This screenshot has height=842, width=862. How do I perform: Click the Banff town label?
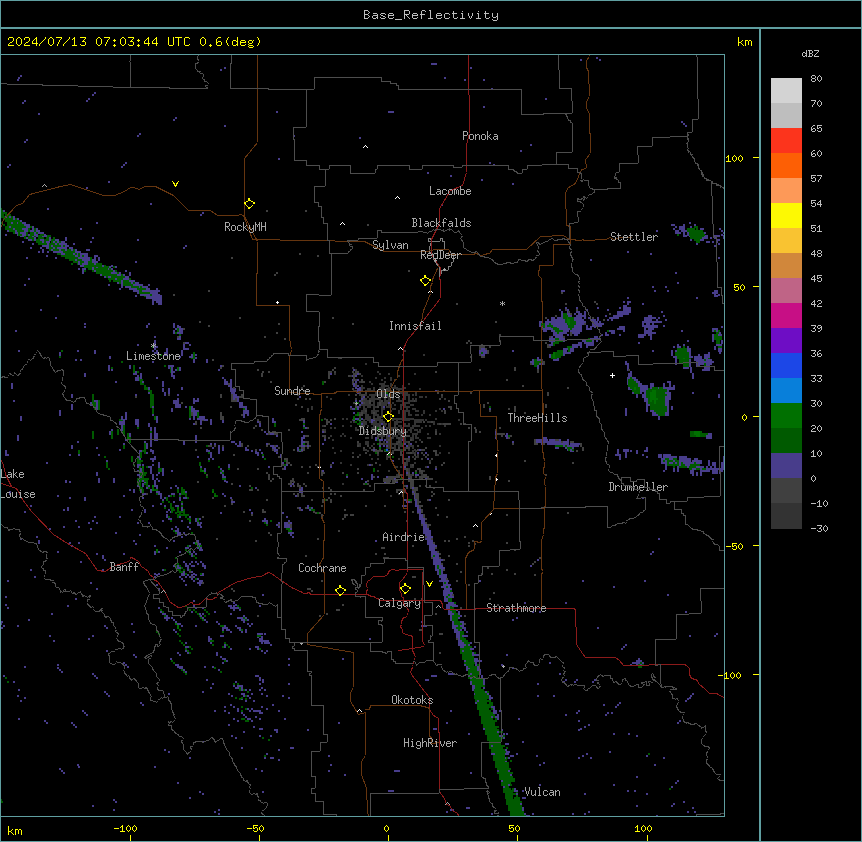click(124, 567)
